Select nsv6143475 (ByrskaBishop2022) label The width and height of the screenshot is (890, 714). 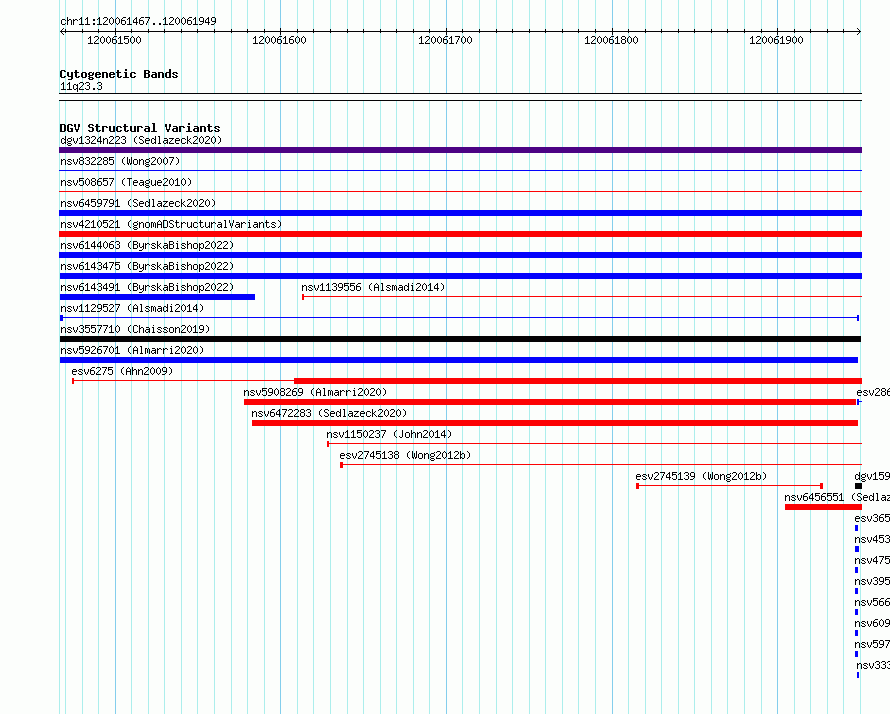[147, 266]
